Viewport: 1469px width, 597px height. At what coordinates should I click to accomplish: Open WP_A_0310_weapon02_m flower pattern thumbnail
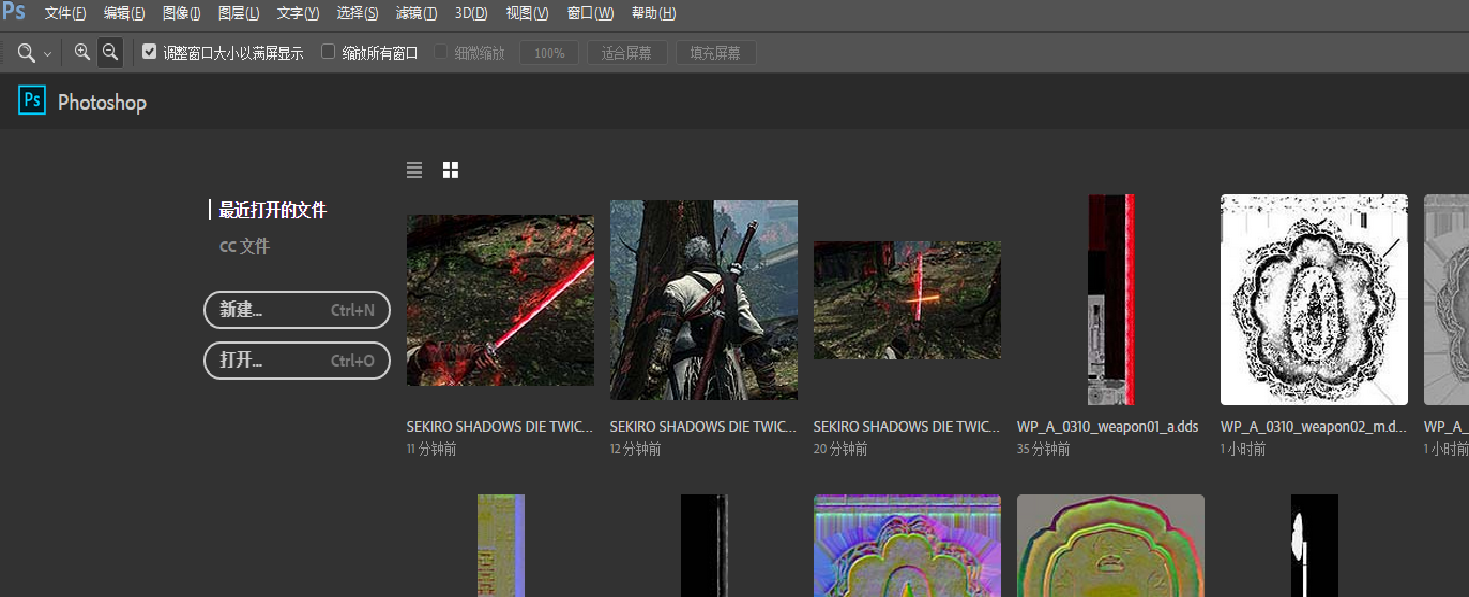[x=1314, y=299]
